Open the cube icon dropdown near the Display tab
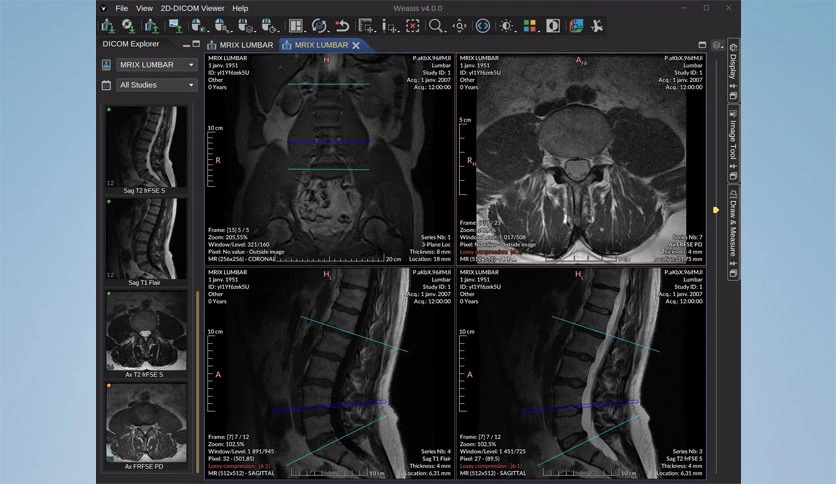This screenshot has height=484, width=836. click(718, 45)
